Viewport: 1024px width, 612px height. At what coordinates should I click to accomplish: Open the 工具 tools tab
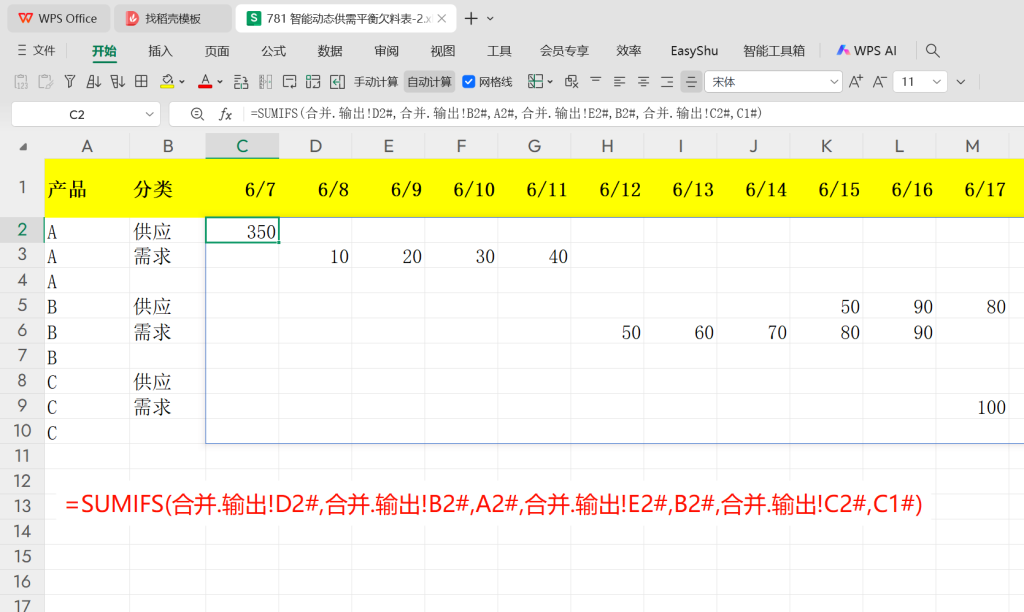500,51
